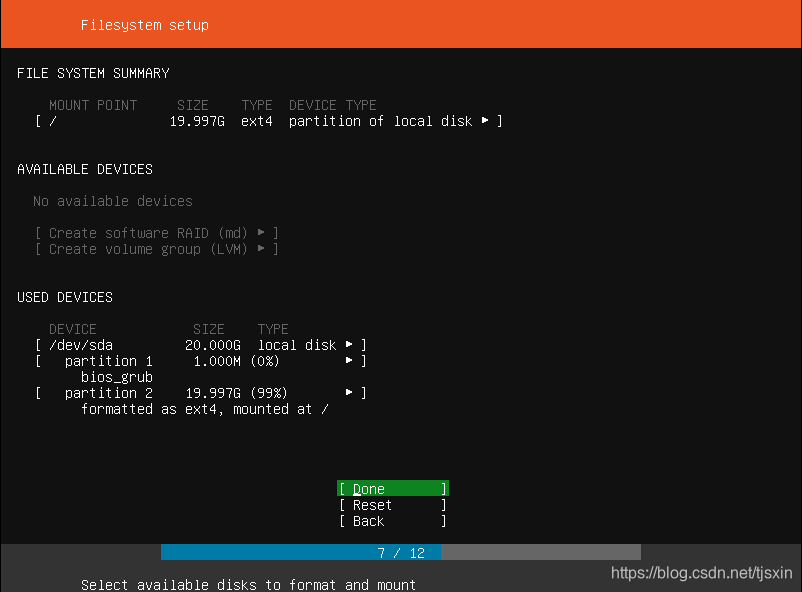Click the 'local disk' type of /dev/sda
Viewport: 802px width, 592px height.
point(297,345)
